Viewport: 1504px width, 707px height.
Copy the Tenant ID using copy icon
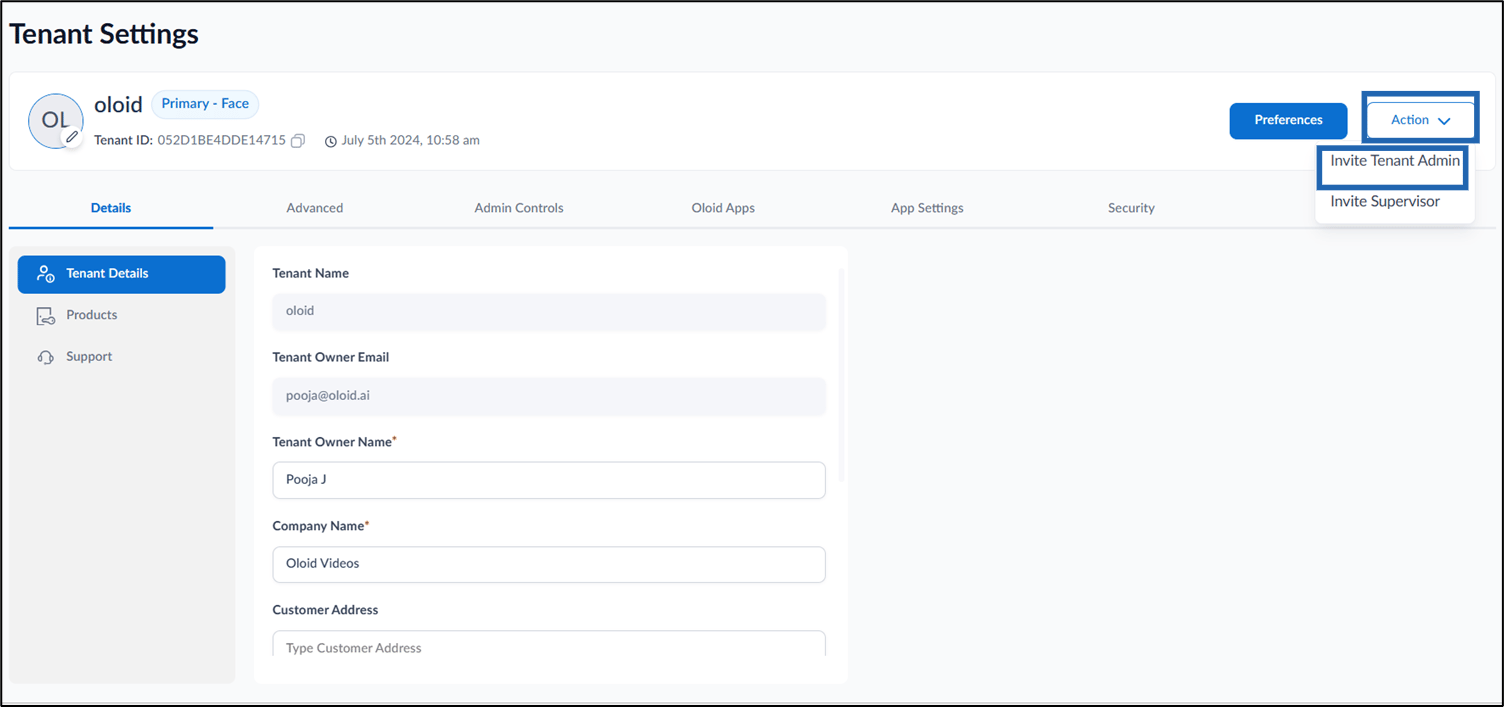298,141
